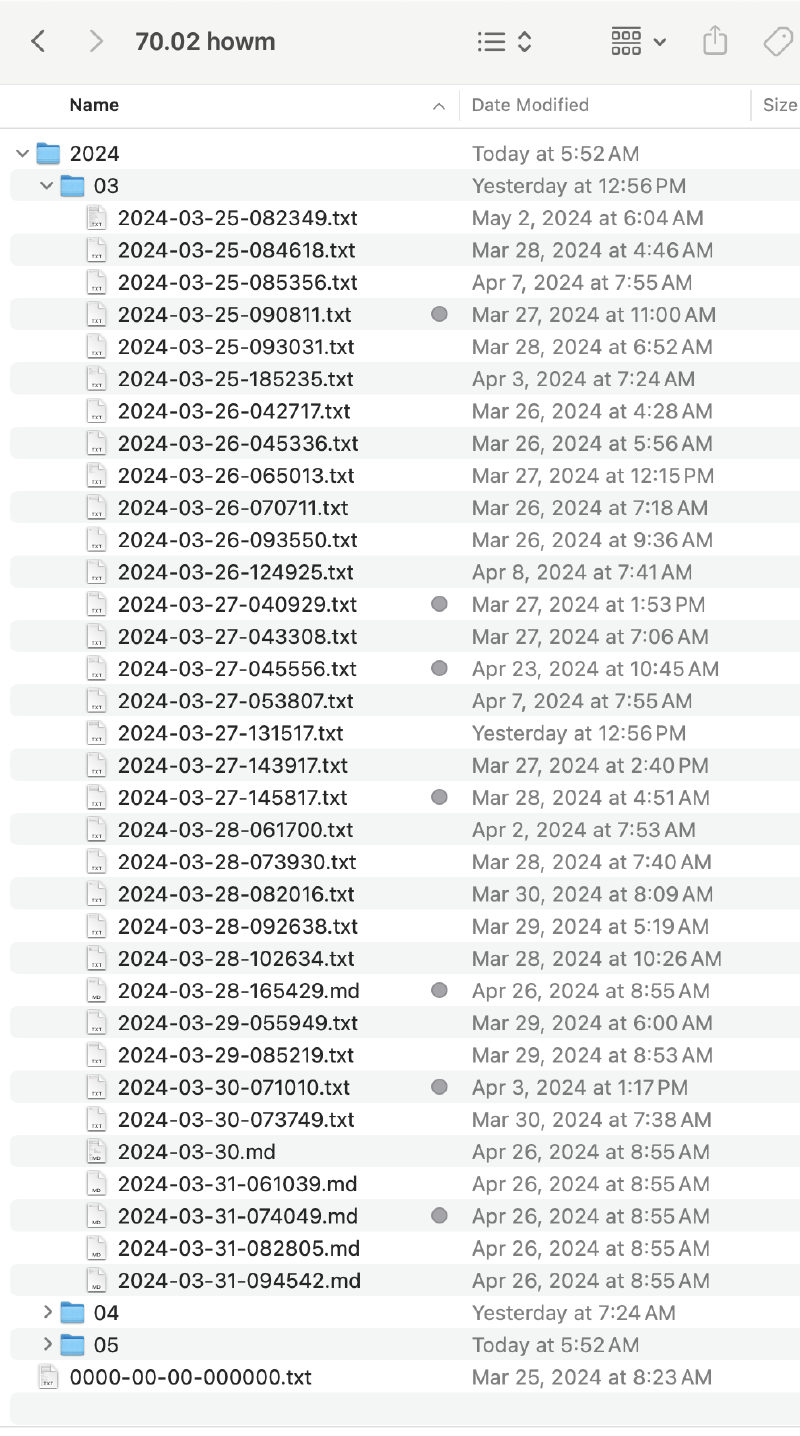
Task: Open the Share menu icon
Action: pos(714,42)
